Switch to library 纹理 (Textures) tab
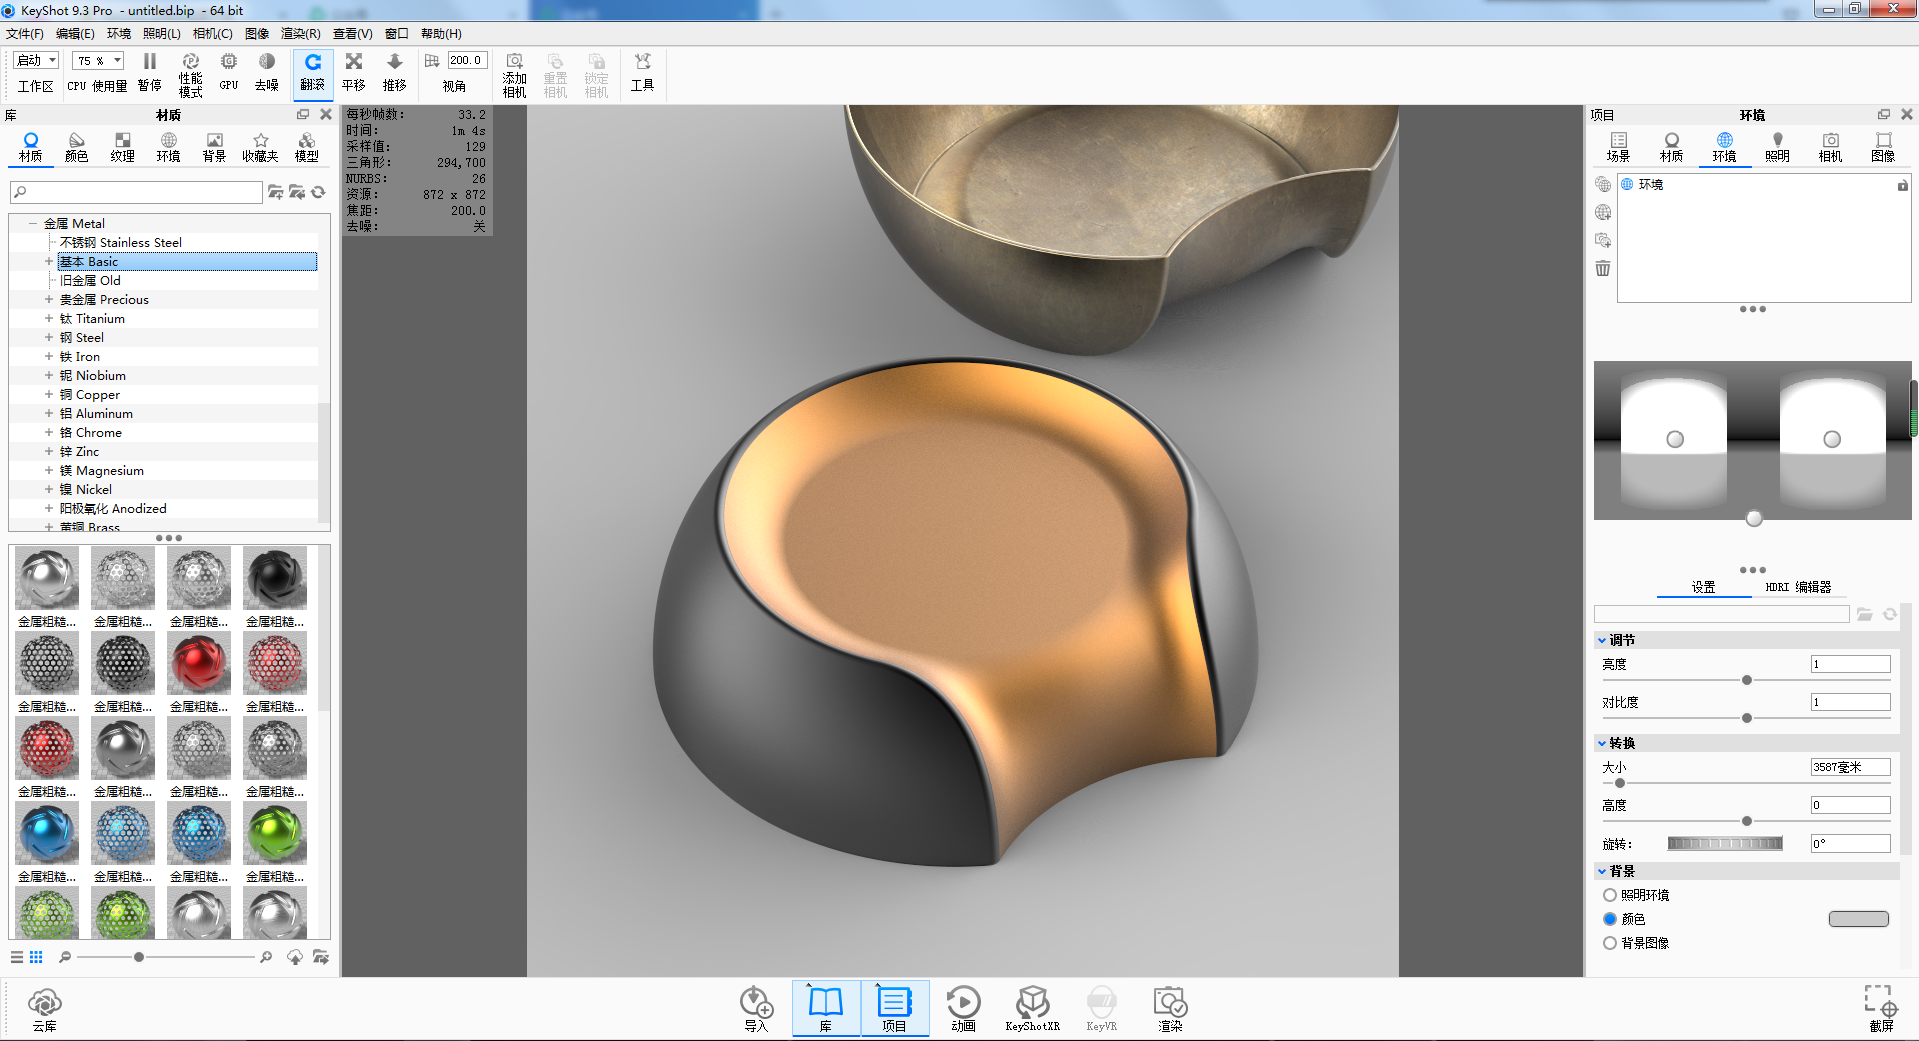Screen dimensions: 1919x1041 123,147
